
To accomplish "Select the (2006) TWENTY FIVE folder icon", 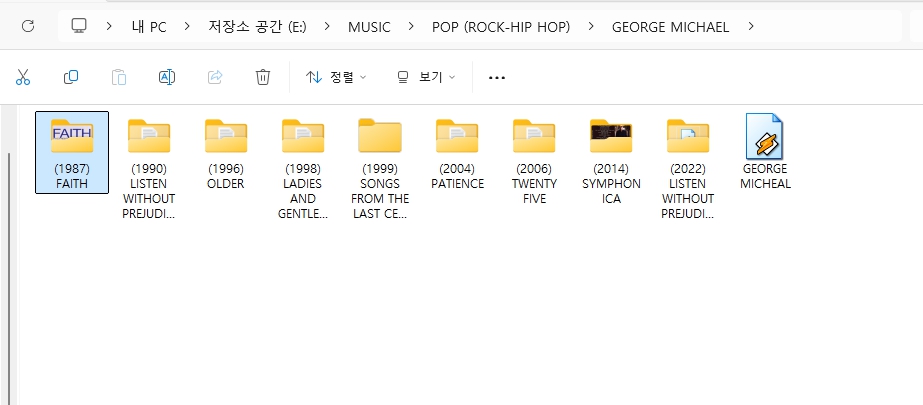I will click(534, 136).
